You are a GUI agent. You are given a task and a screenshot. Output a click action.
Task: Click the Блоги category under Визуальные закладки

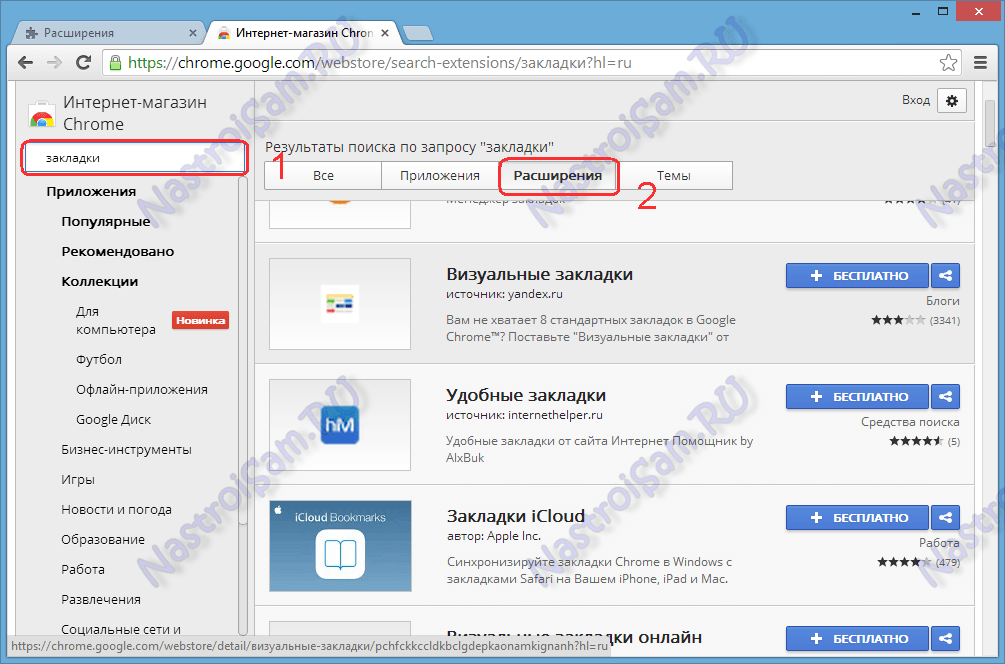coord(942,301)
